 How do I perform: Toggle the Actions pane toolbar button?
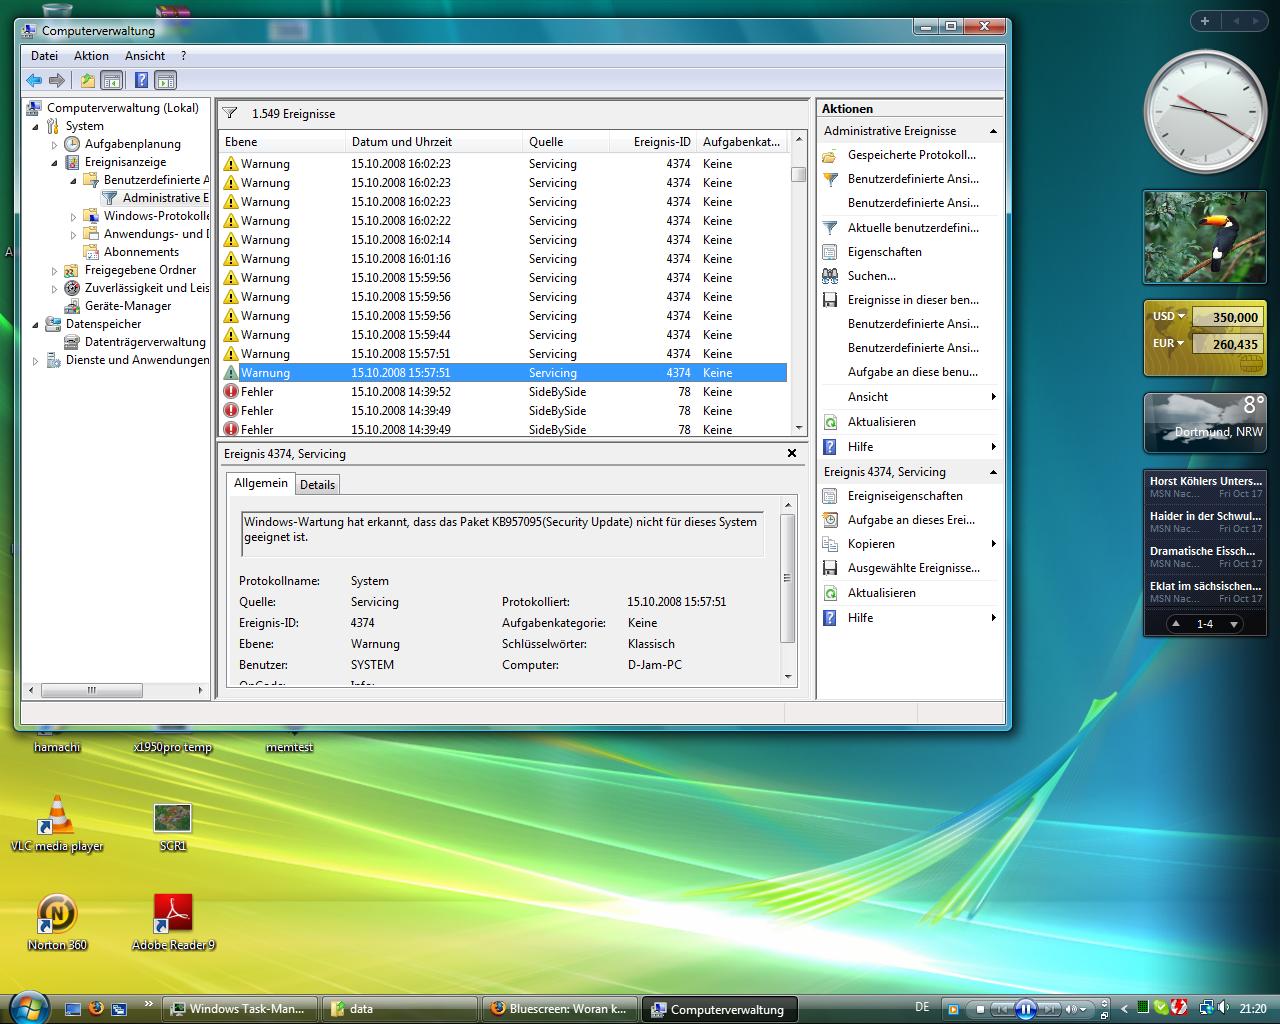[x=166, y=81]
